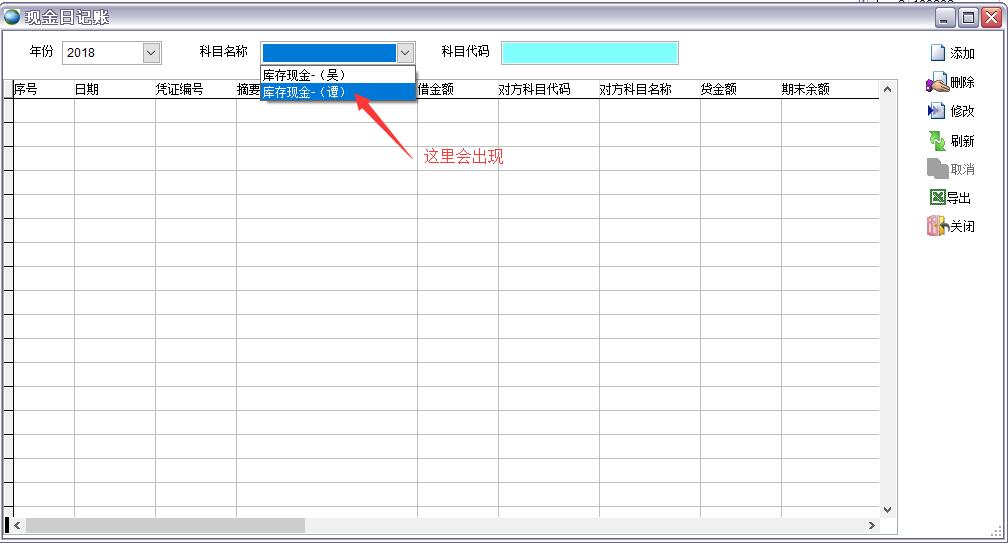This screenshot has width=1008, height=543.
Task: Click the 修改 (Modify) icon
Action: coord(937,111)
